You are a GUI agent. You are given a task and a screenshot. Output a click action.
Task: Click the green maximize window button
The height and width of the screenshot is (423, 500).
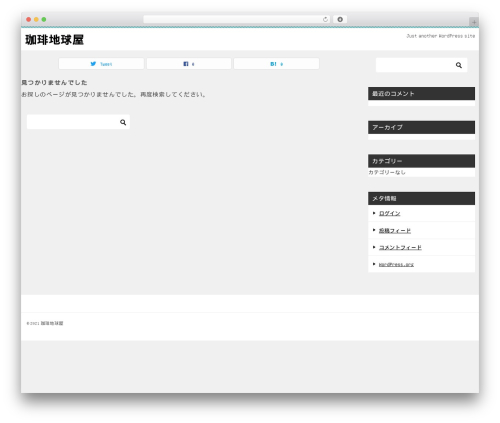[x=44, y=19]
